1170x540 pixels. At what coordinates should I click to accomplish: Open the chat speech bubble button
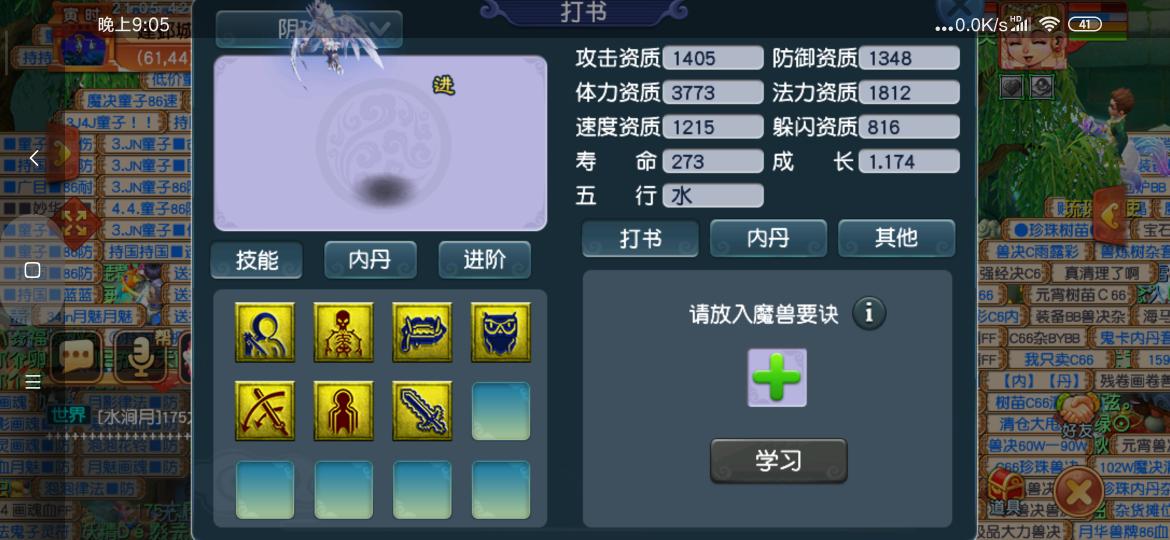(75, 358)
